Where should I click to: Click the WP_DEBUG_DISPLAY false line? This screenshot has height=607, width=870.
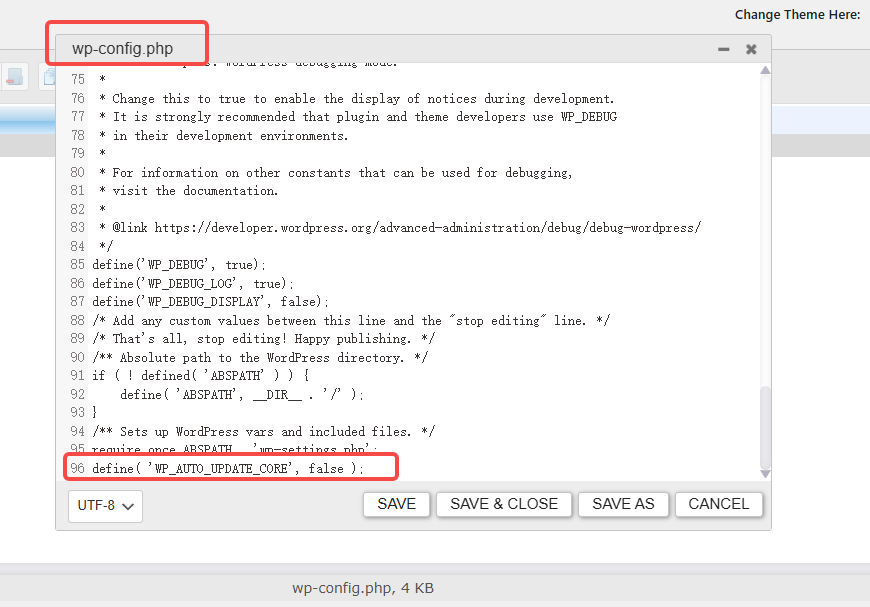211,301
